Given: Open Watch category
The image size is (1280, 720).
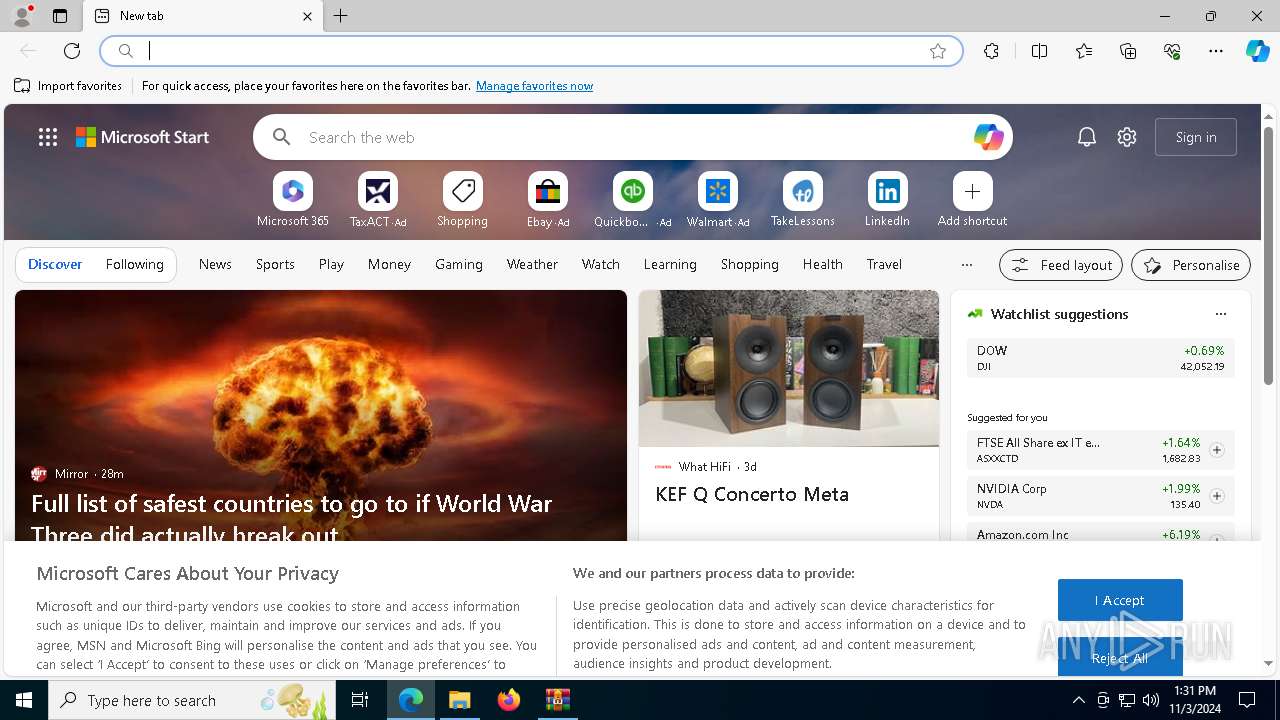Looking at the screenshot, I should coord(601,264).
